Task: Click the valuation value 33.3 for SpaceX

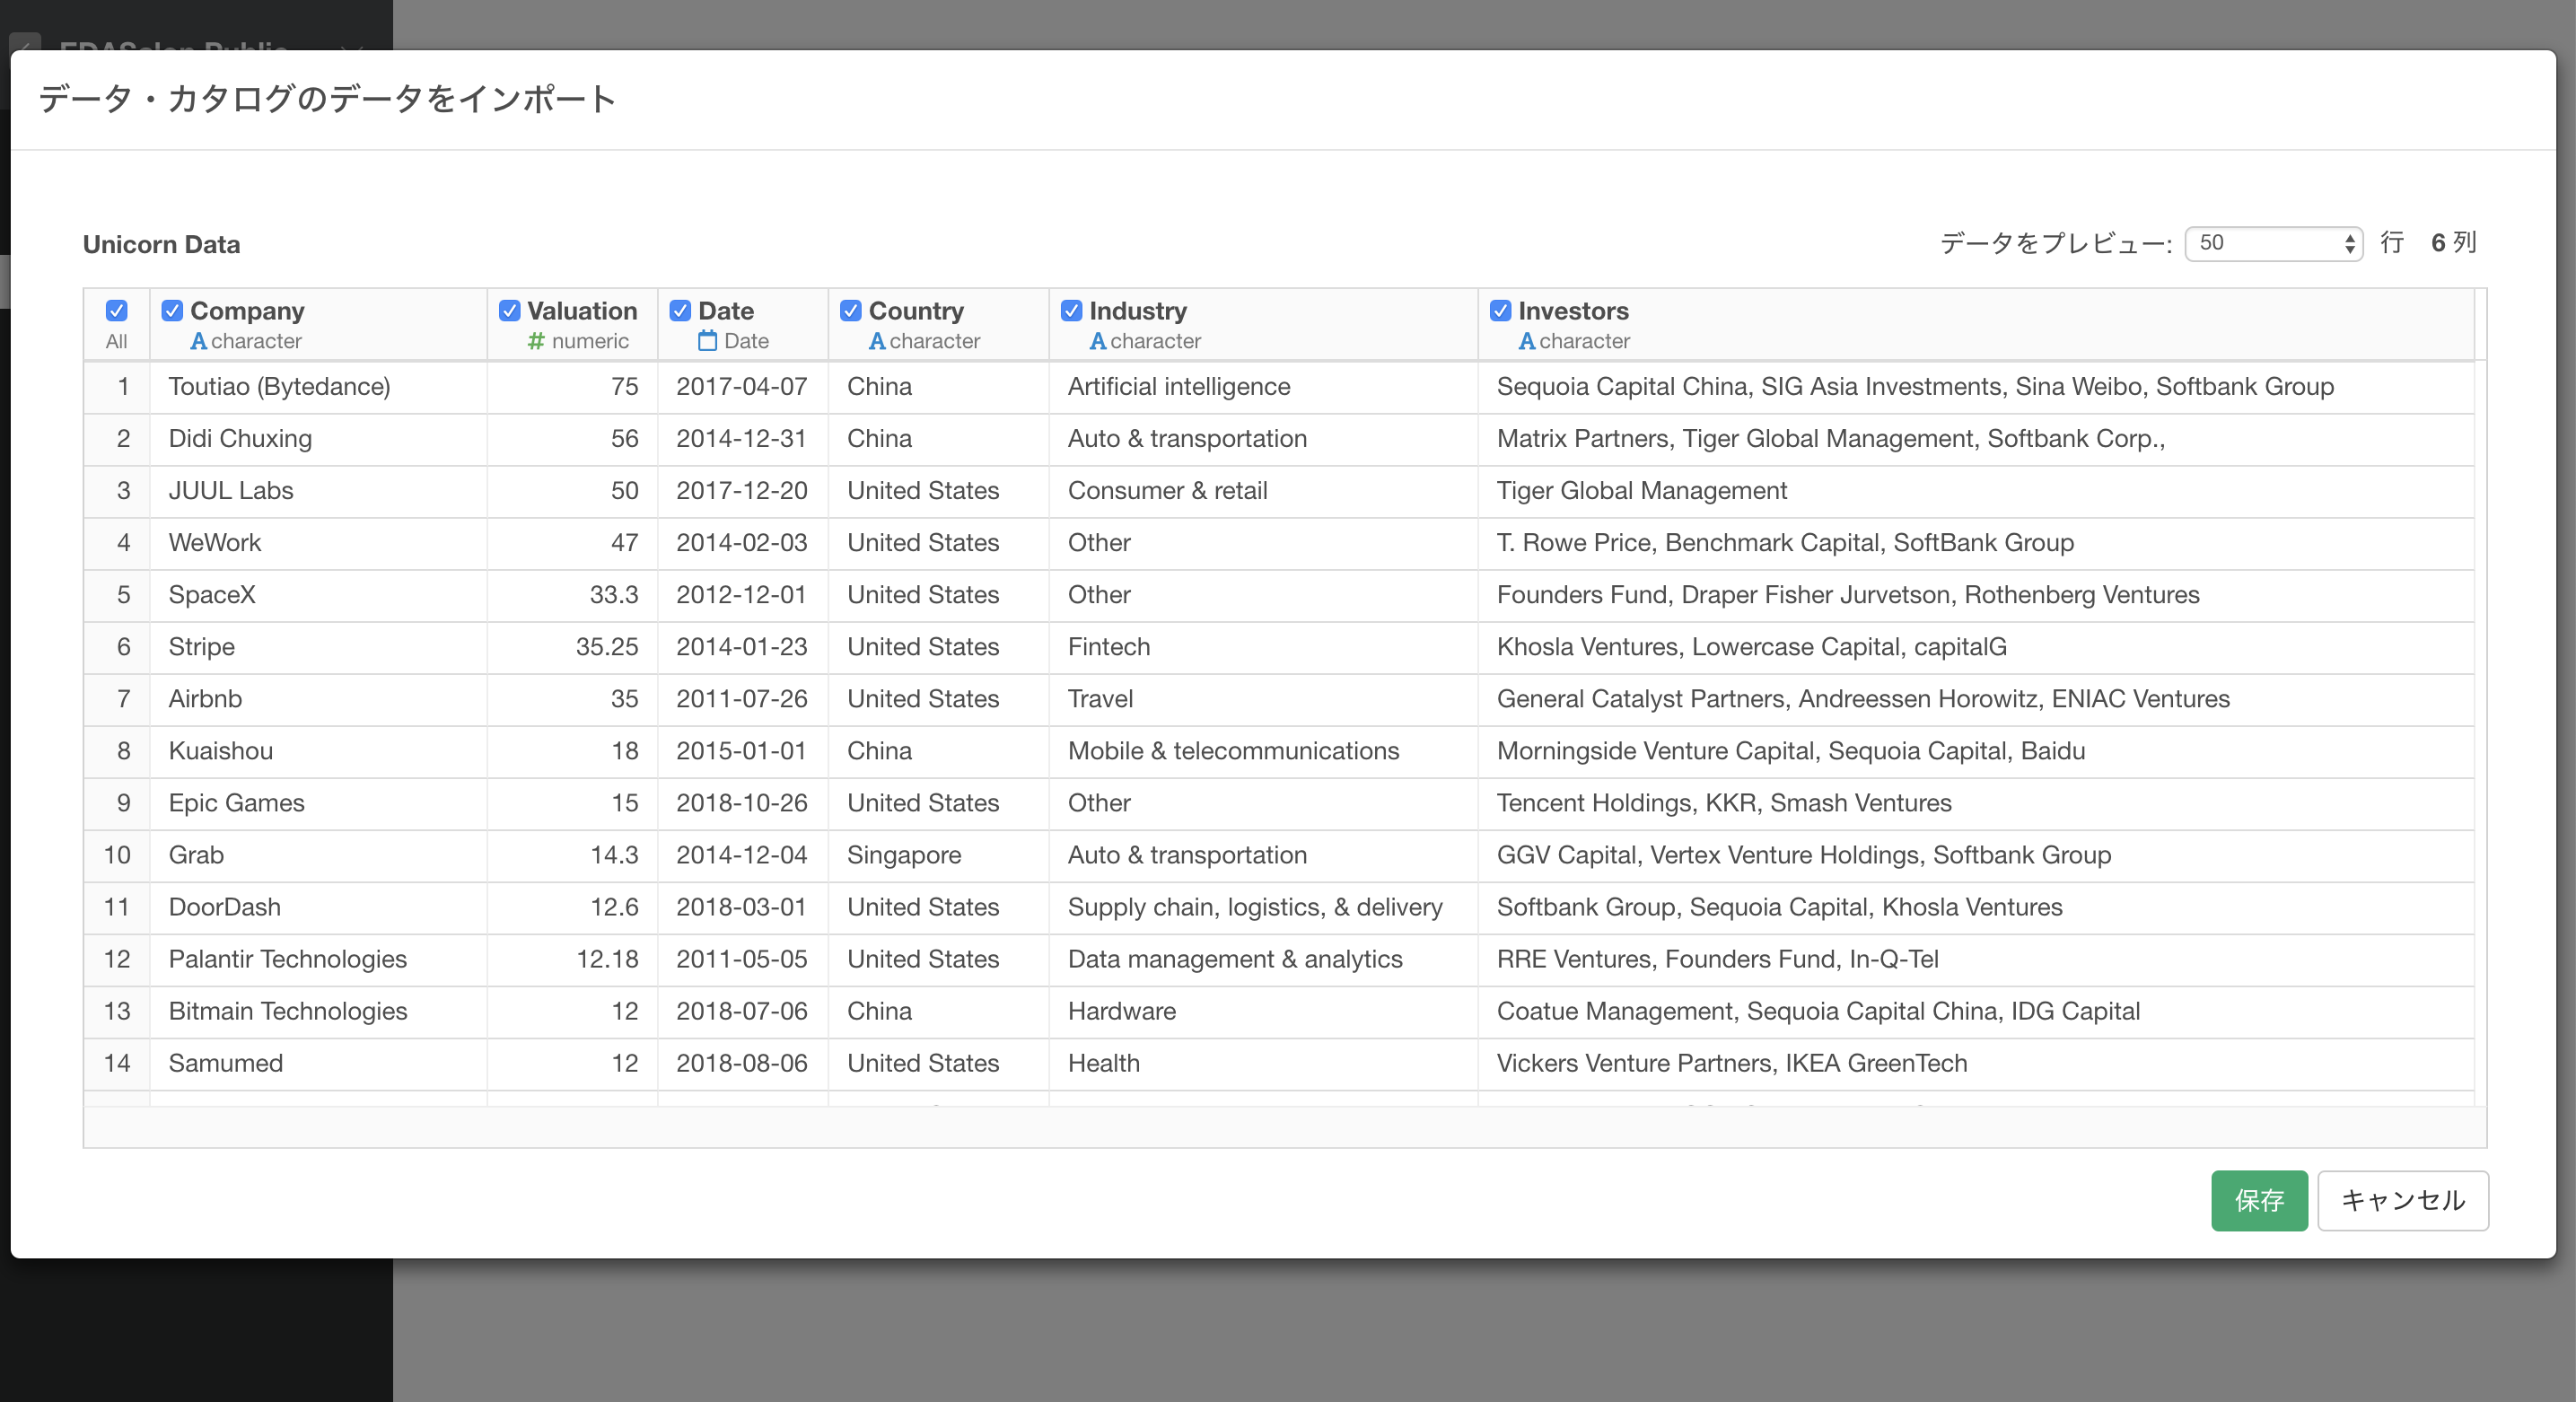Action: (x=572, y=595)
